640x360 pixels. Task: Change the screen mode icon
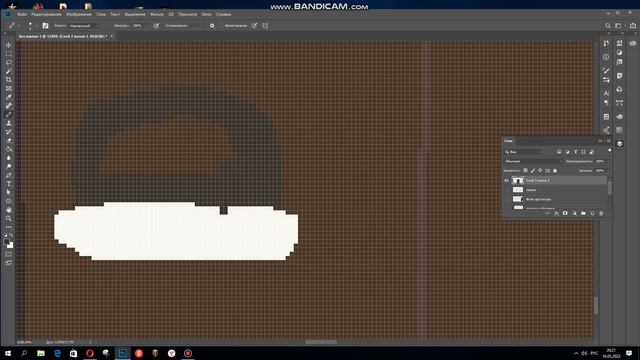9,263
